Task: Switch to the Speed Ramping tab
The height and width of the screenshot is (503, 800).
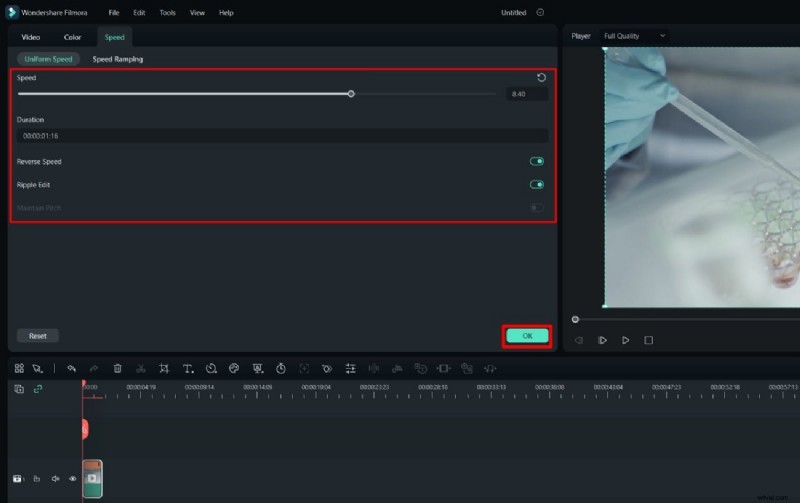Action: tap(118, 59)
